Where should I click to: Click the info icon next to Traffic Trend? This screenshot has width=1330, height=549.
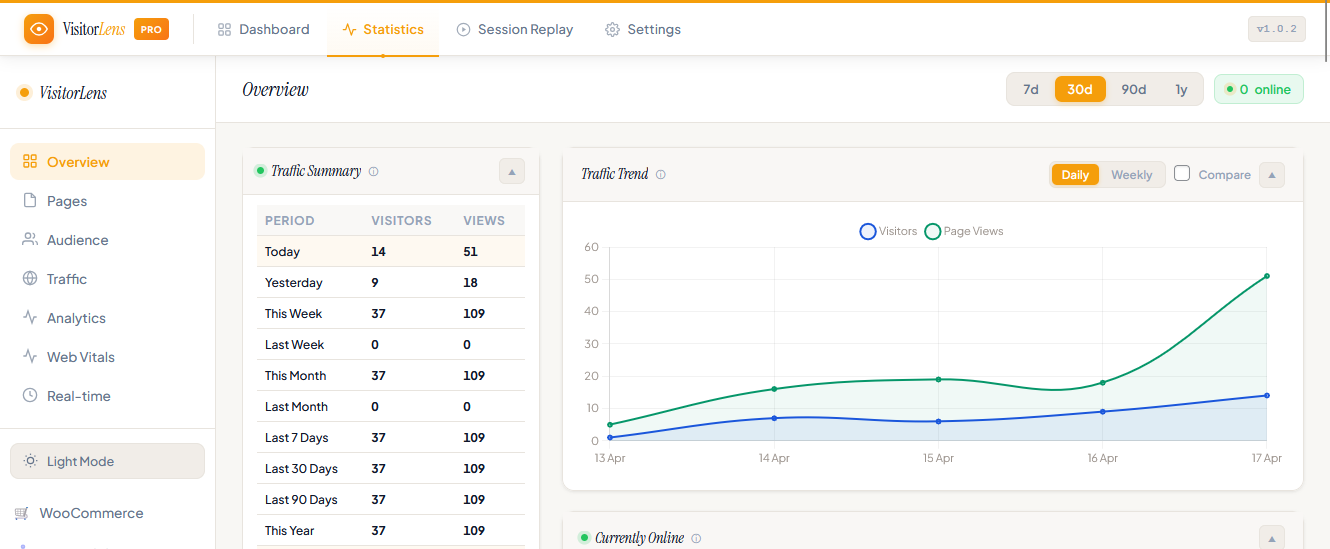tap(661, 175)
